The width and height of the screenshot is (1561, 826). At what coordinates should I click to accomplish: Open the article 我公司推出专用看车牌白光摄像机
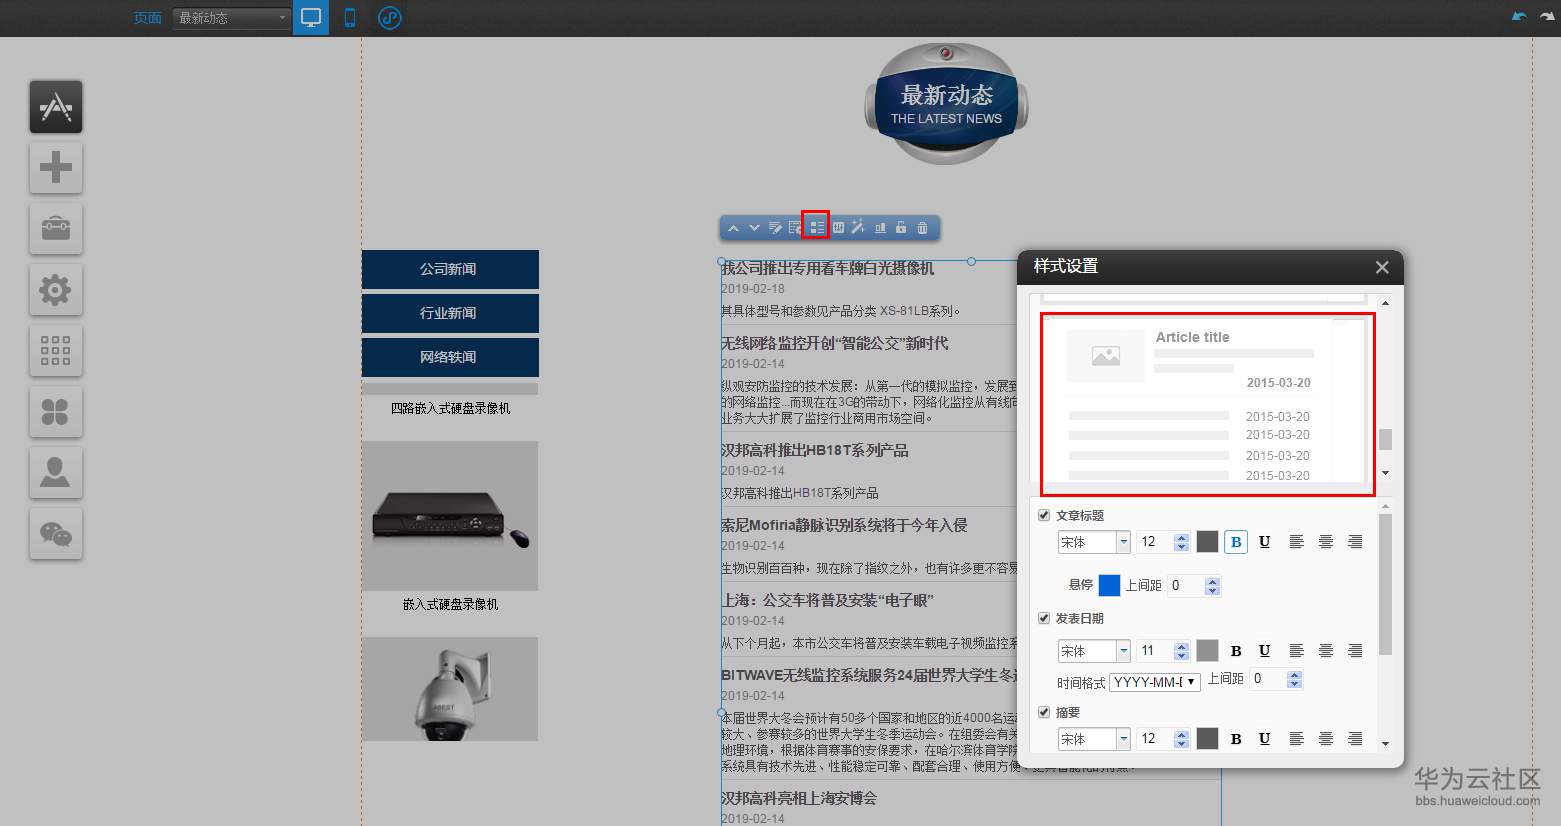pos(828,268)
